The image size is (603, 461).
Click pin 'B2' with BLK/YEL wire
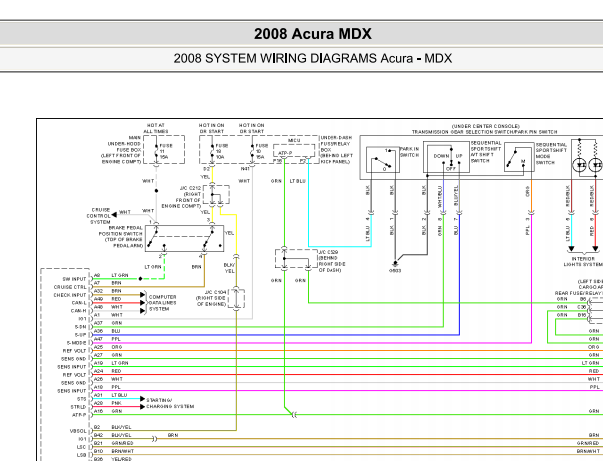coord(97,427)
